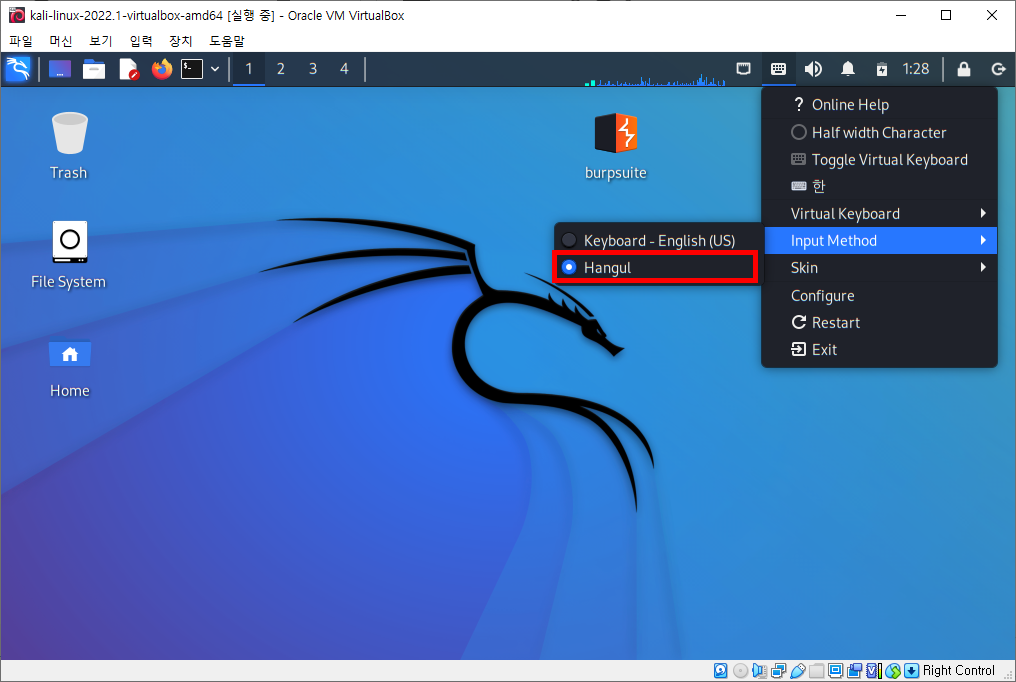1016x682 pixels.
Task: Click VirtualBox optical disc status icon
Action: (740, 671)
